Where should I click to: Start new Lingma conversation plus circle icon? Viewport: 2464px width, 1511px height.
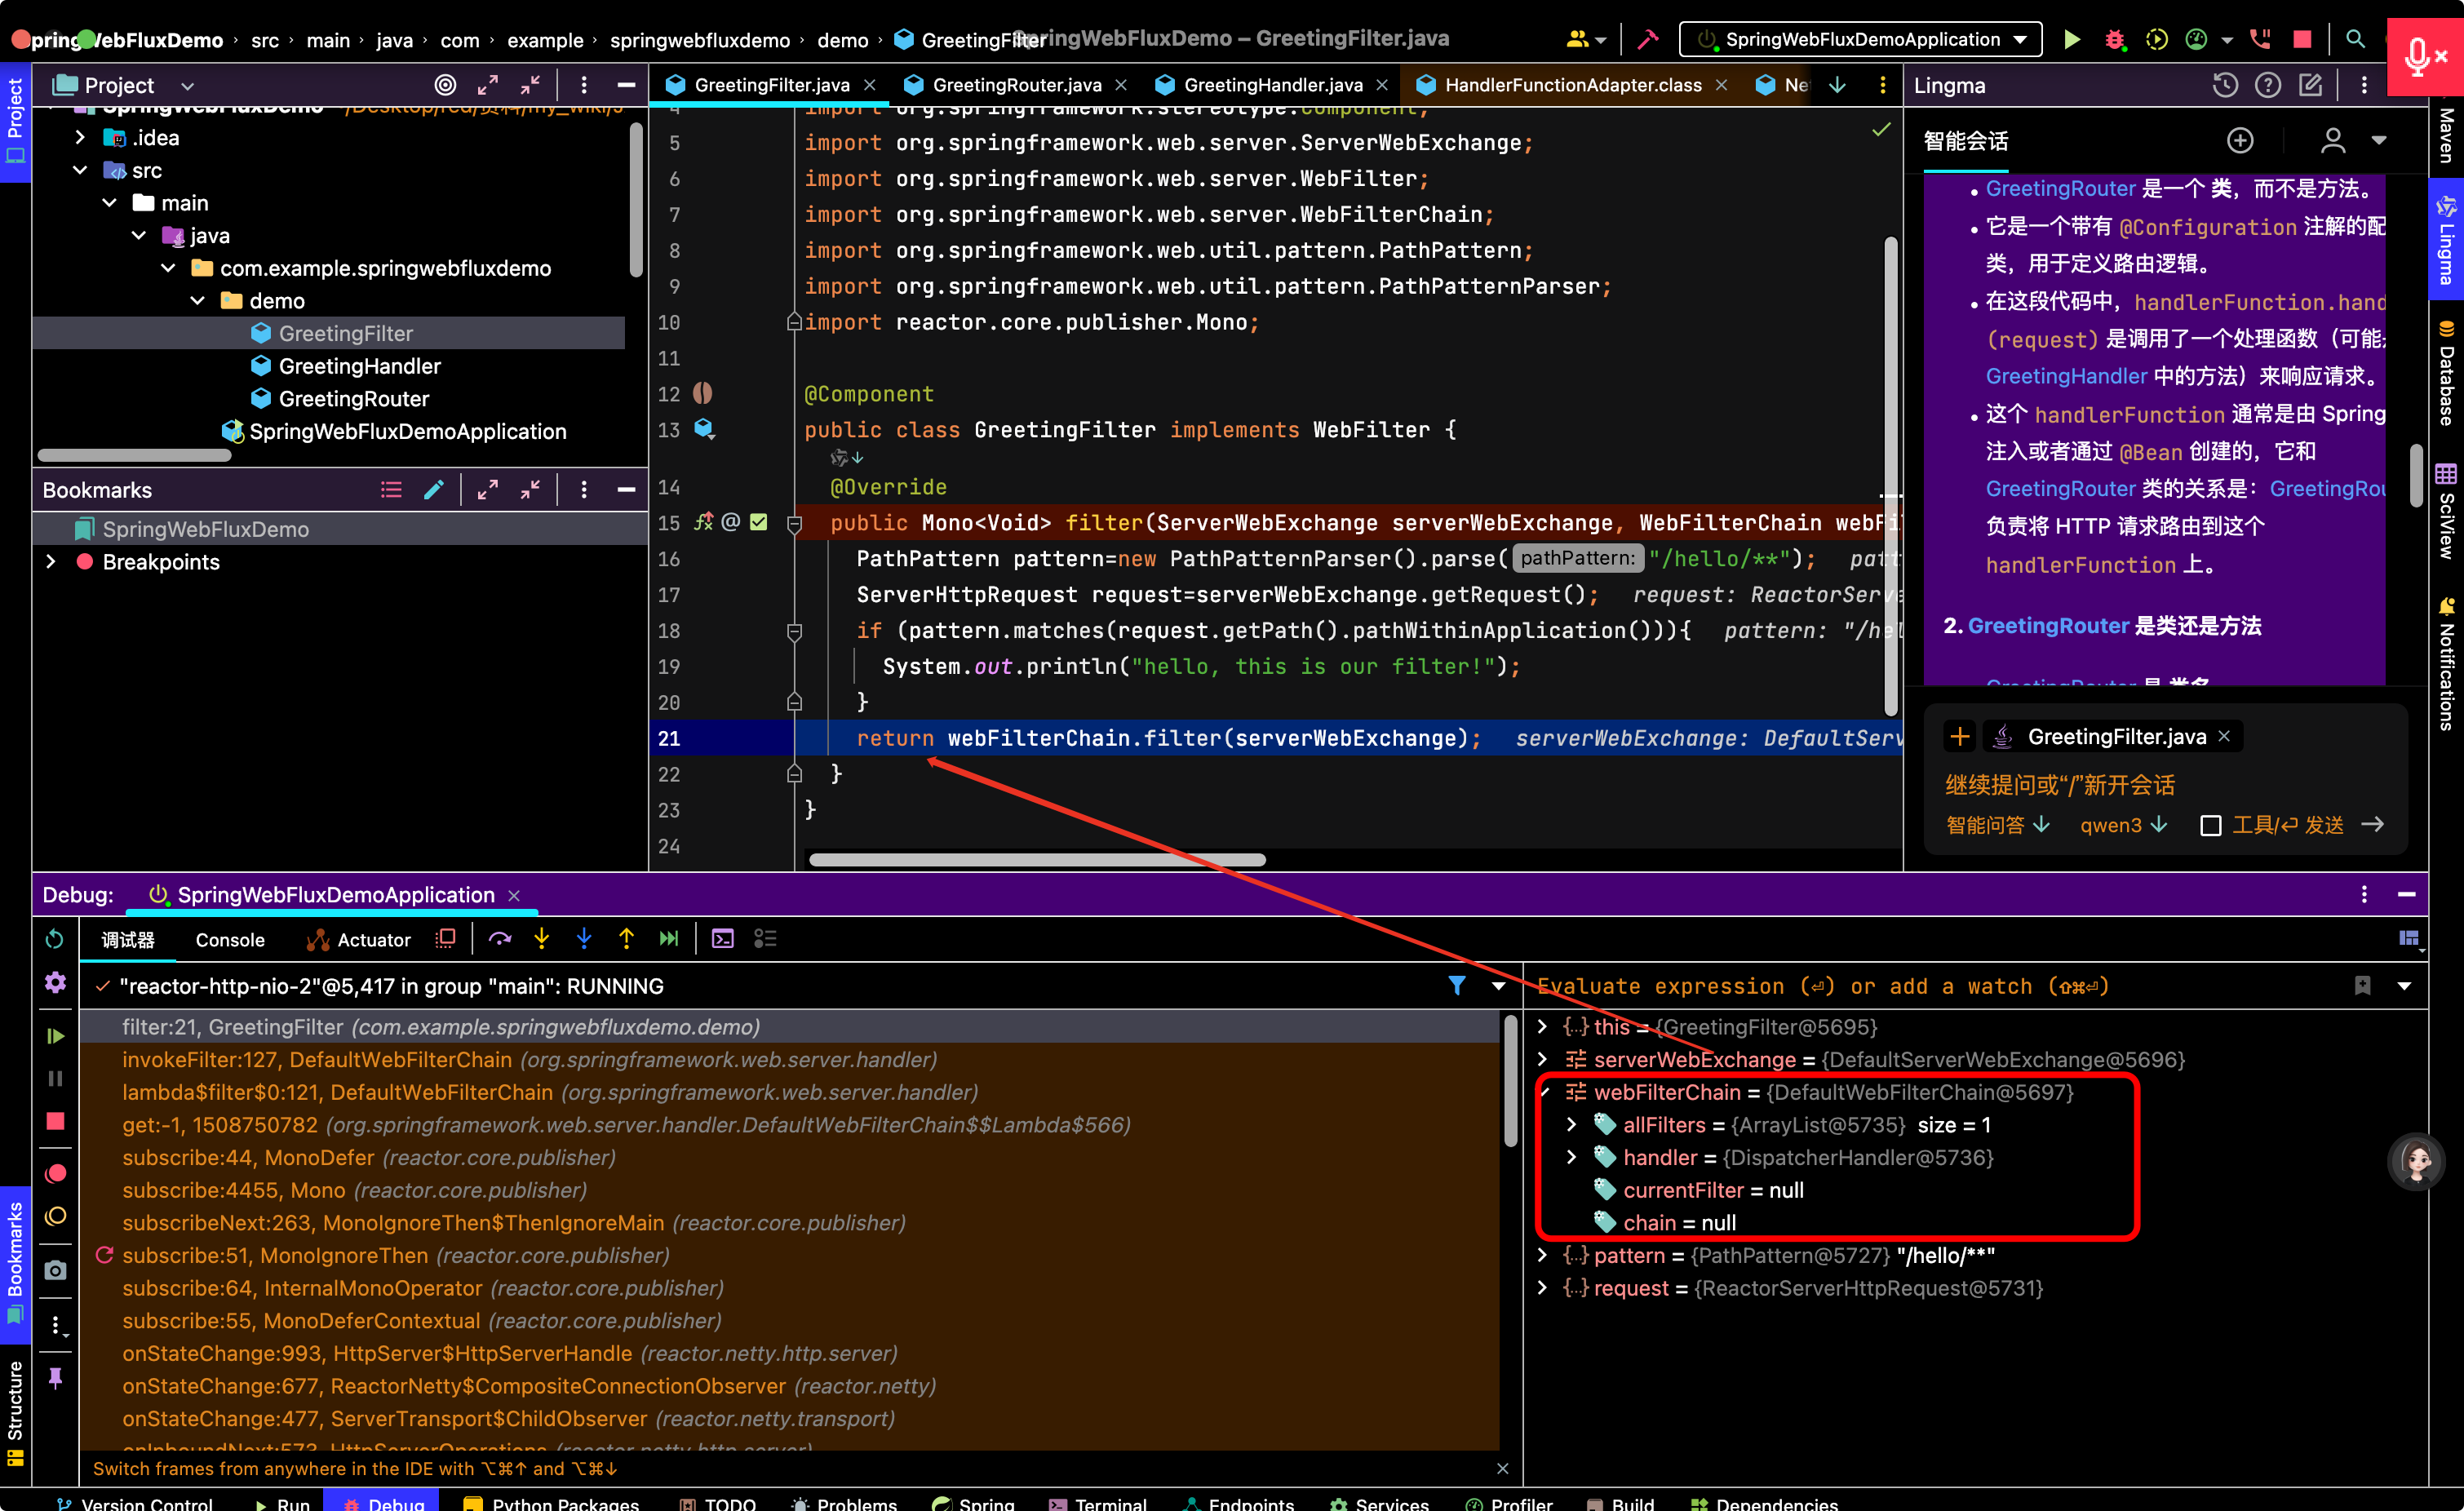pos(2240,140)
